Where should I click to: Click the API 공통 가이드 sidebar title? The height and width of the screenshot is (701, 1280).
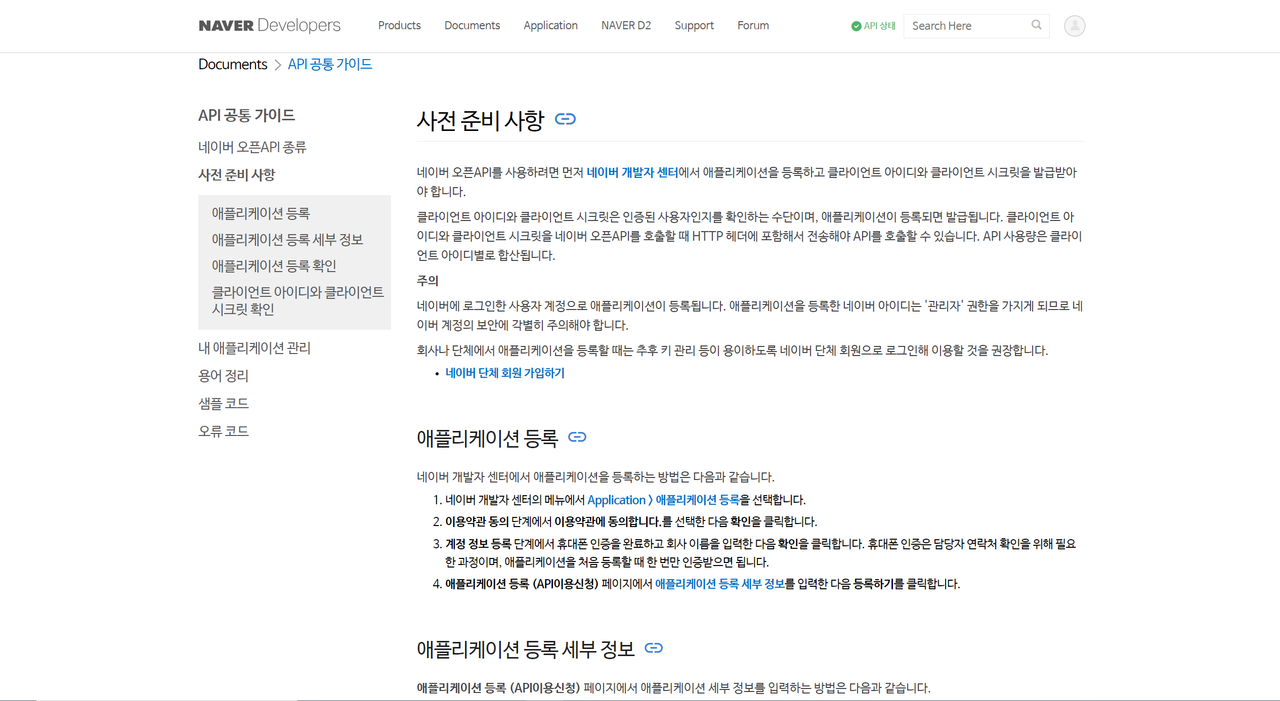point(247,115)
